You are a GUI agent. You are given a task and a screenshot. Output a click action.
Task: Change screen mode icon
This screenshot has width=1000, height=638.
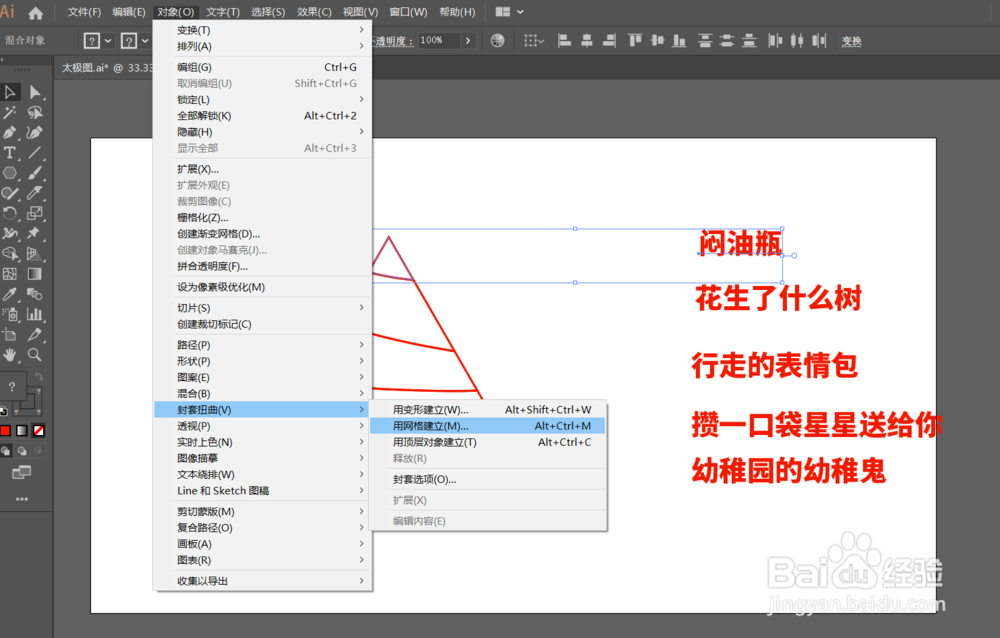(x=22, y=473)
